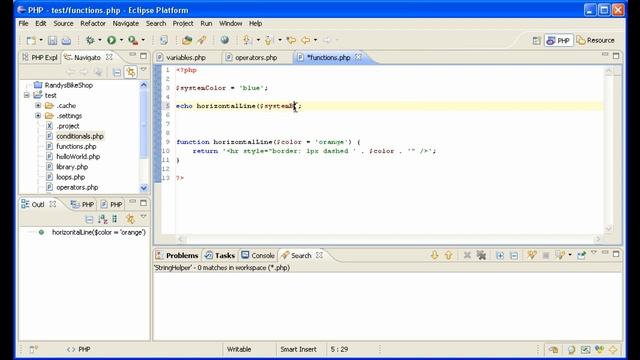The height and width of the screenshot is (360, 640).
Task: Show previous match in Search view
Action: [x=449, y=256]
